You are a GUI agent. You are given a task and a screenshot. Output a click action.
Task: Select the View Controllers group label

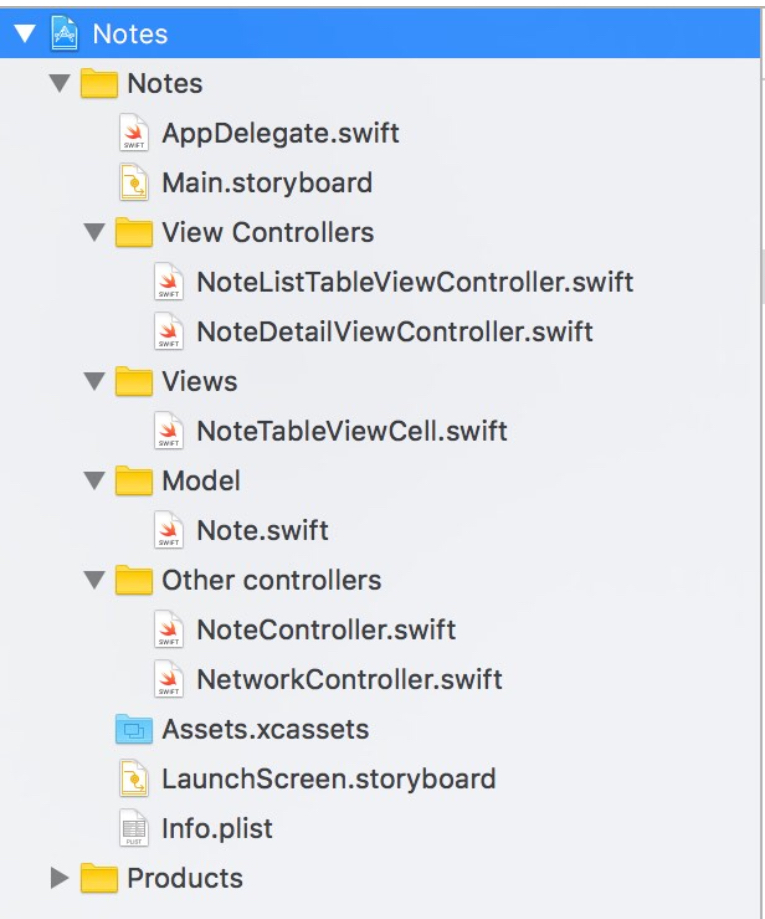tap(268, 232)
